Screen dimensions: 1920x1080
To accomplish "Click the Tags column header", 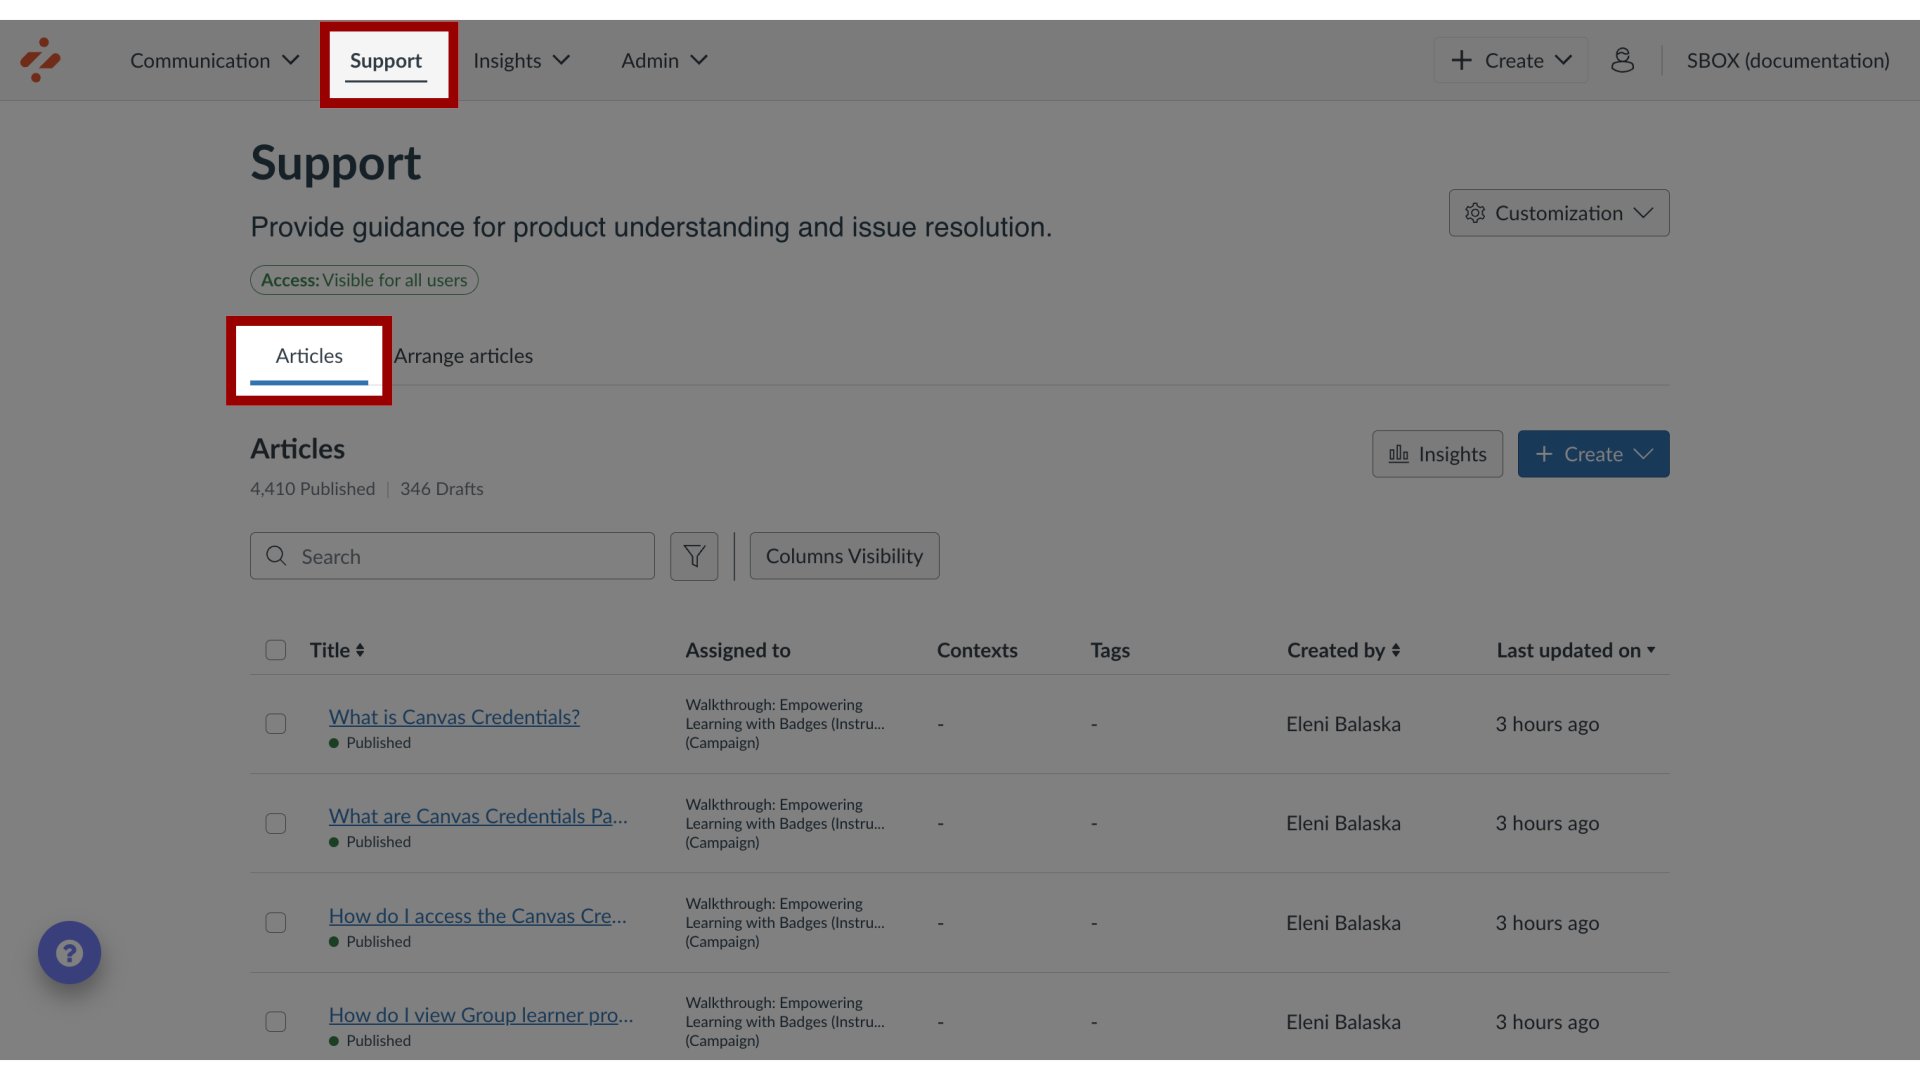I will [1110, 650].
